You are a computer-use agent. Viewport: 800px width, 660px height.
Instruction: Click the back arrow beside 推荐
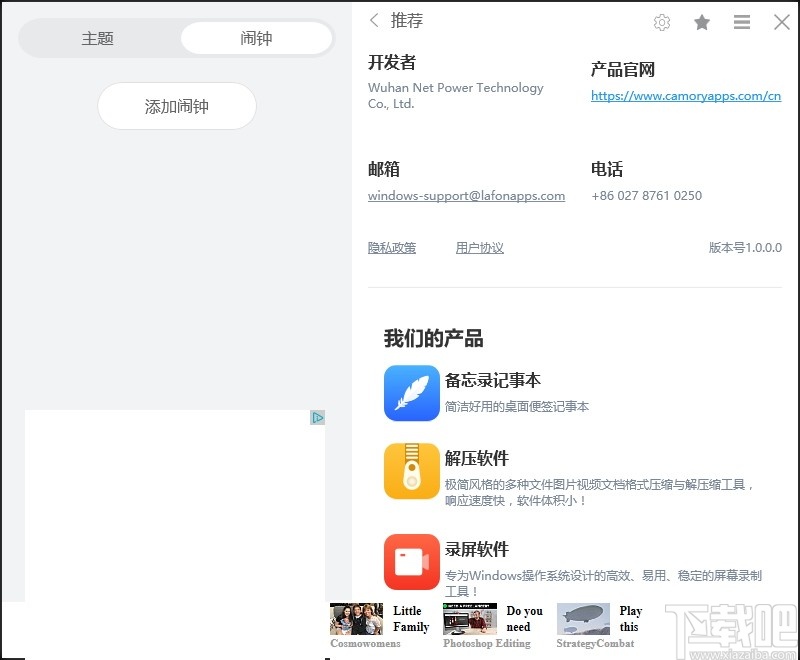click(373, 20)
